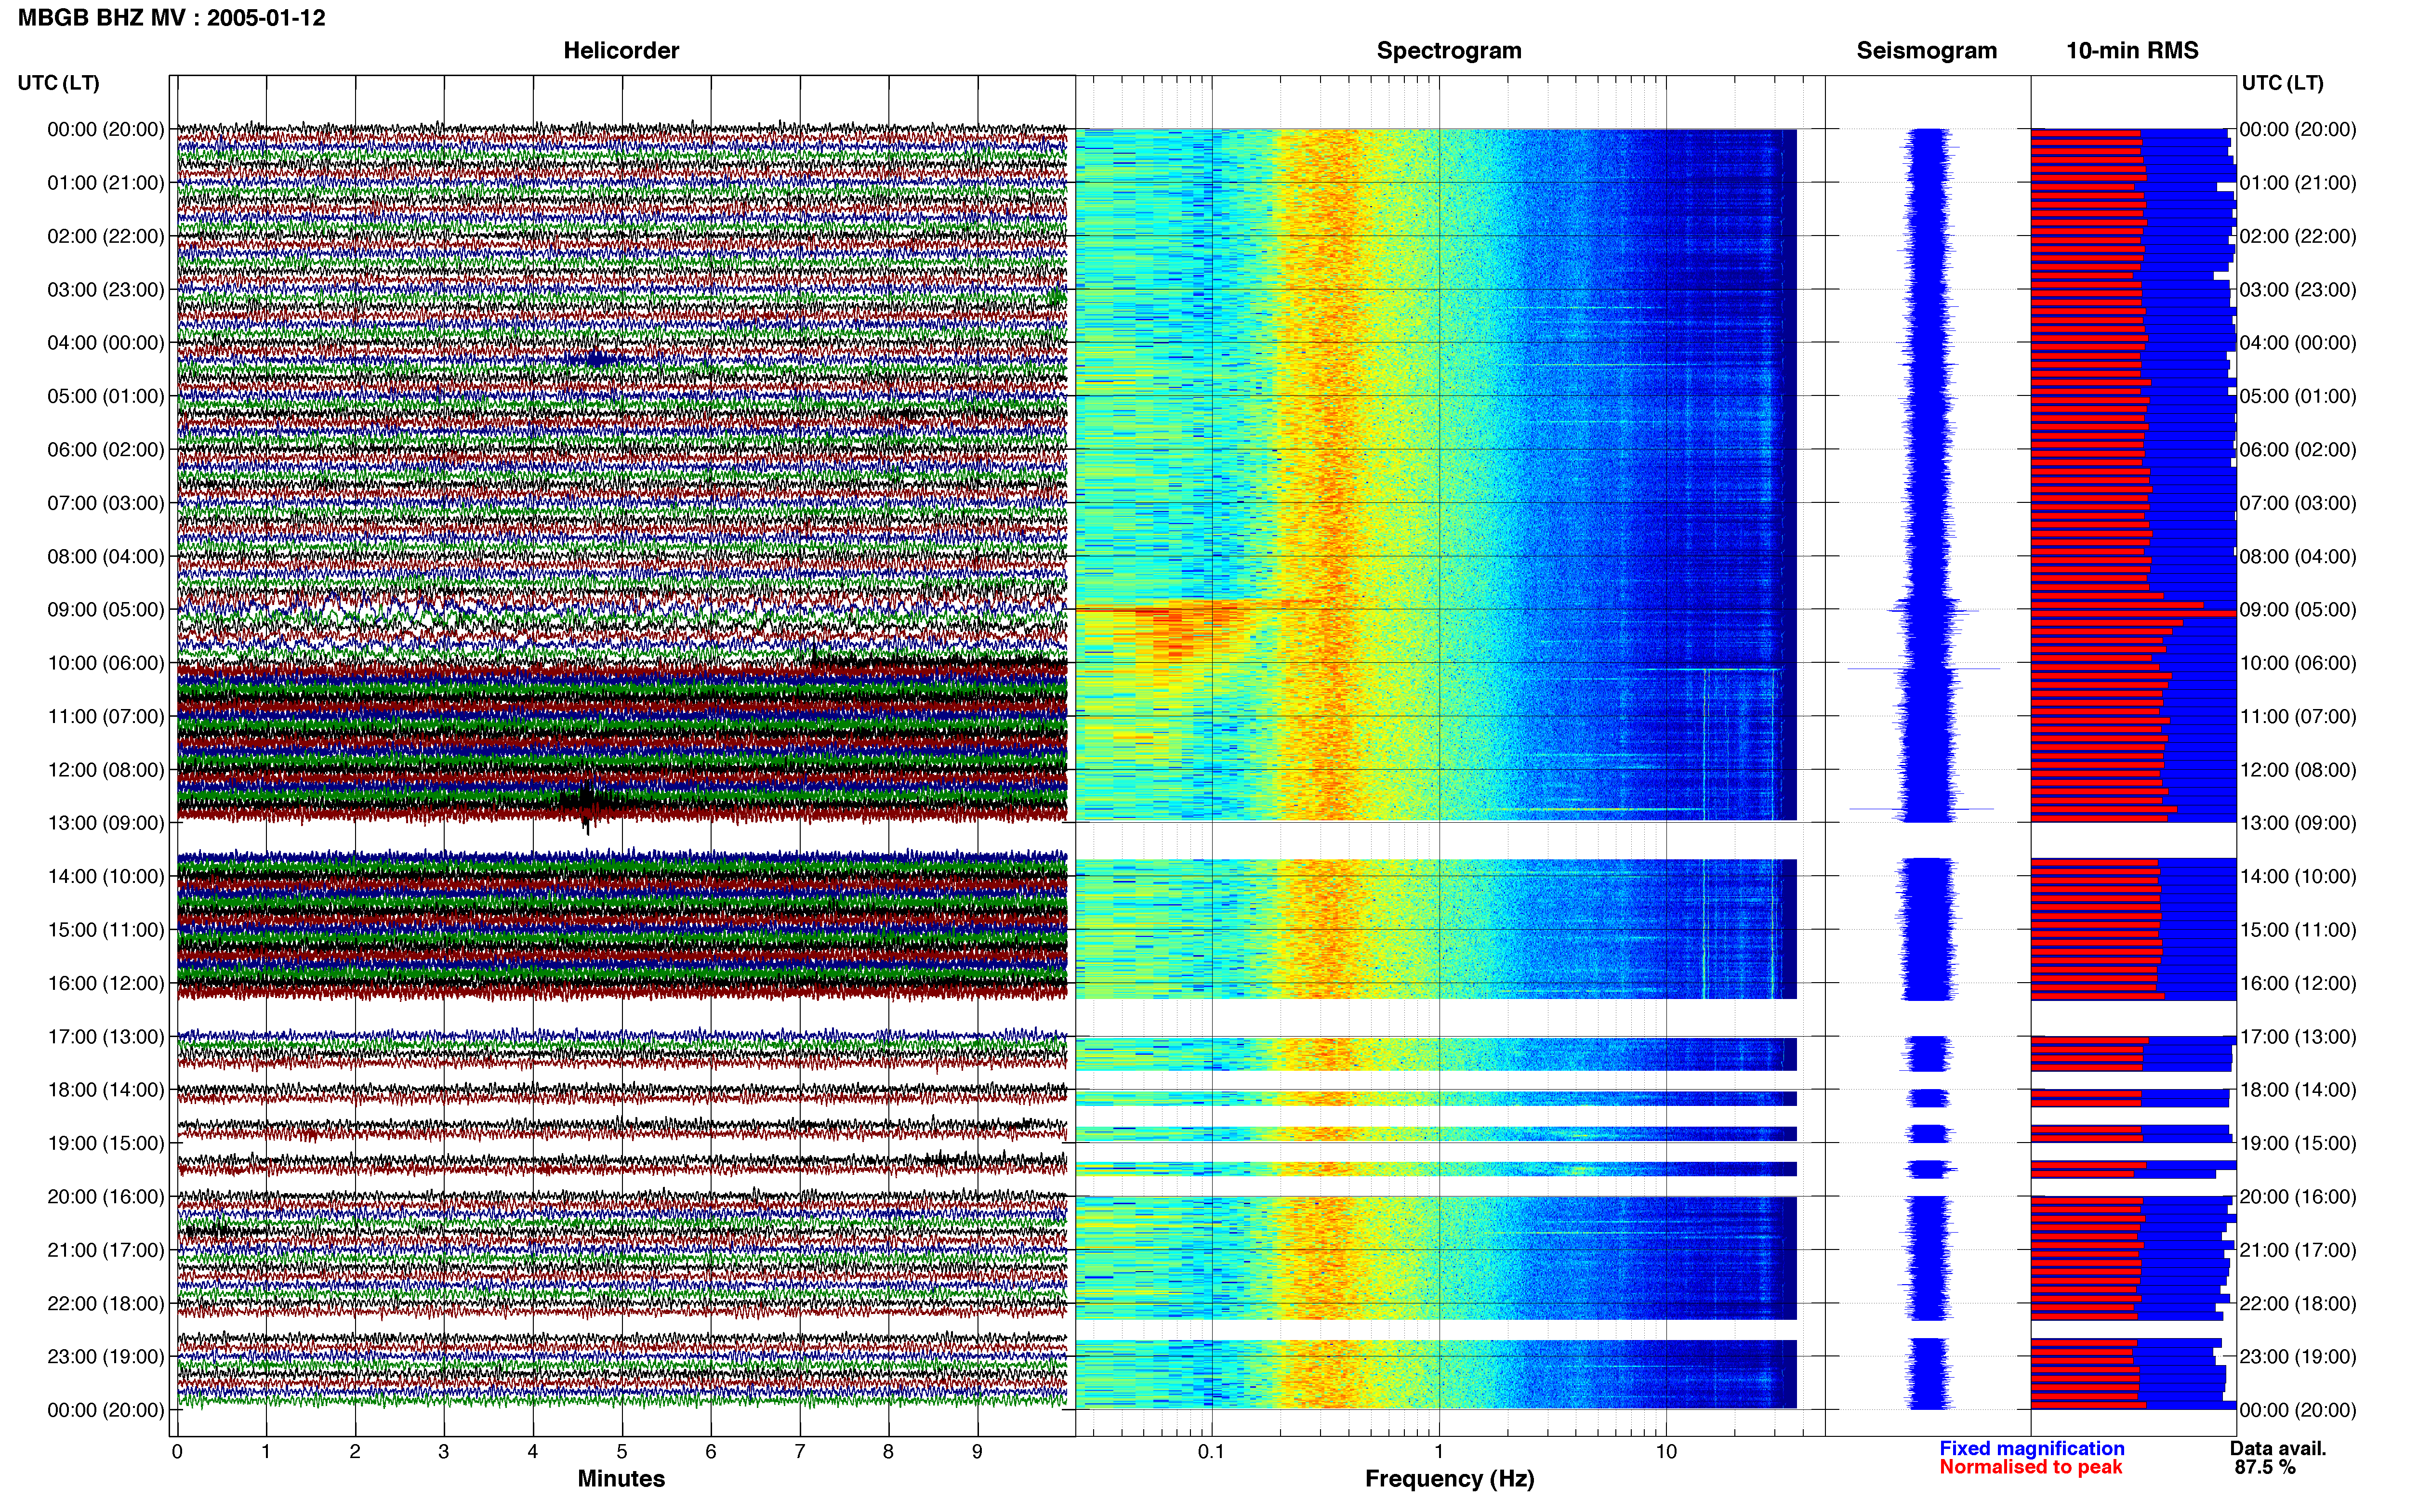Click the 'Helicorder' panel heading
The image size is (2418, 1512).
621,50
